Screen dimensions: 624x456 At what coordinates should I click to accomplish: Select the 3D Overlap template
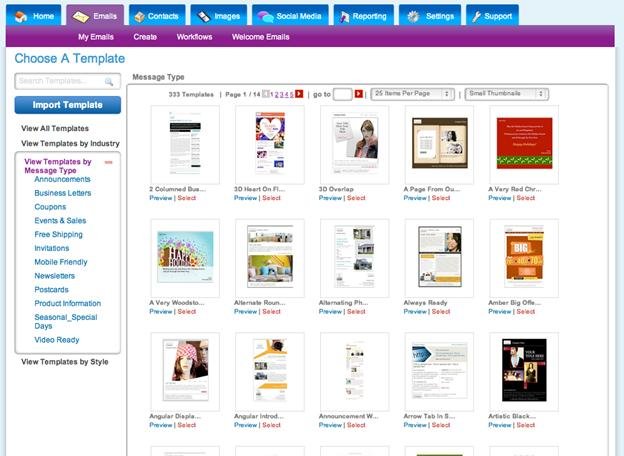coord(356,198)
